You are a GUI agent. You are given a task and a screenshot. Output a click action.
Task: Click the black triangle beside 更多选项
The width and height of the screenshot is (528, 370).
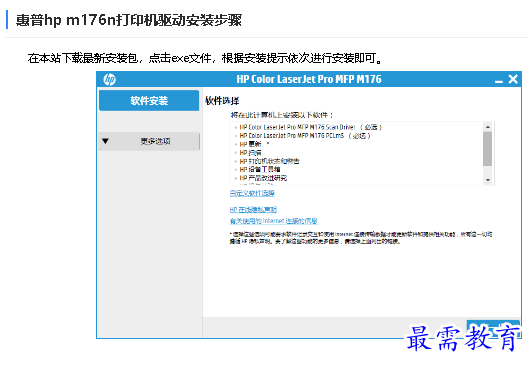pyautogui.click(x=105, y=141)
